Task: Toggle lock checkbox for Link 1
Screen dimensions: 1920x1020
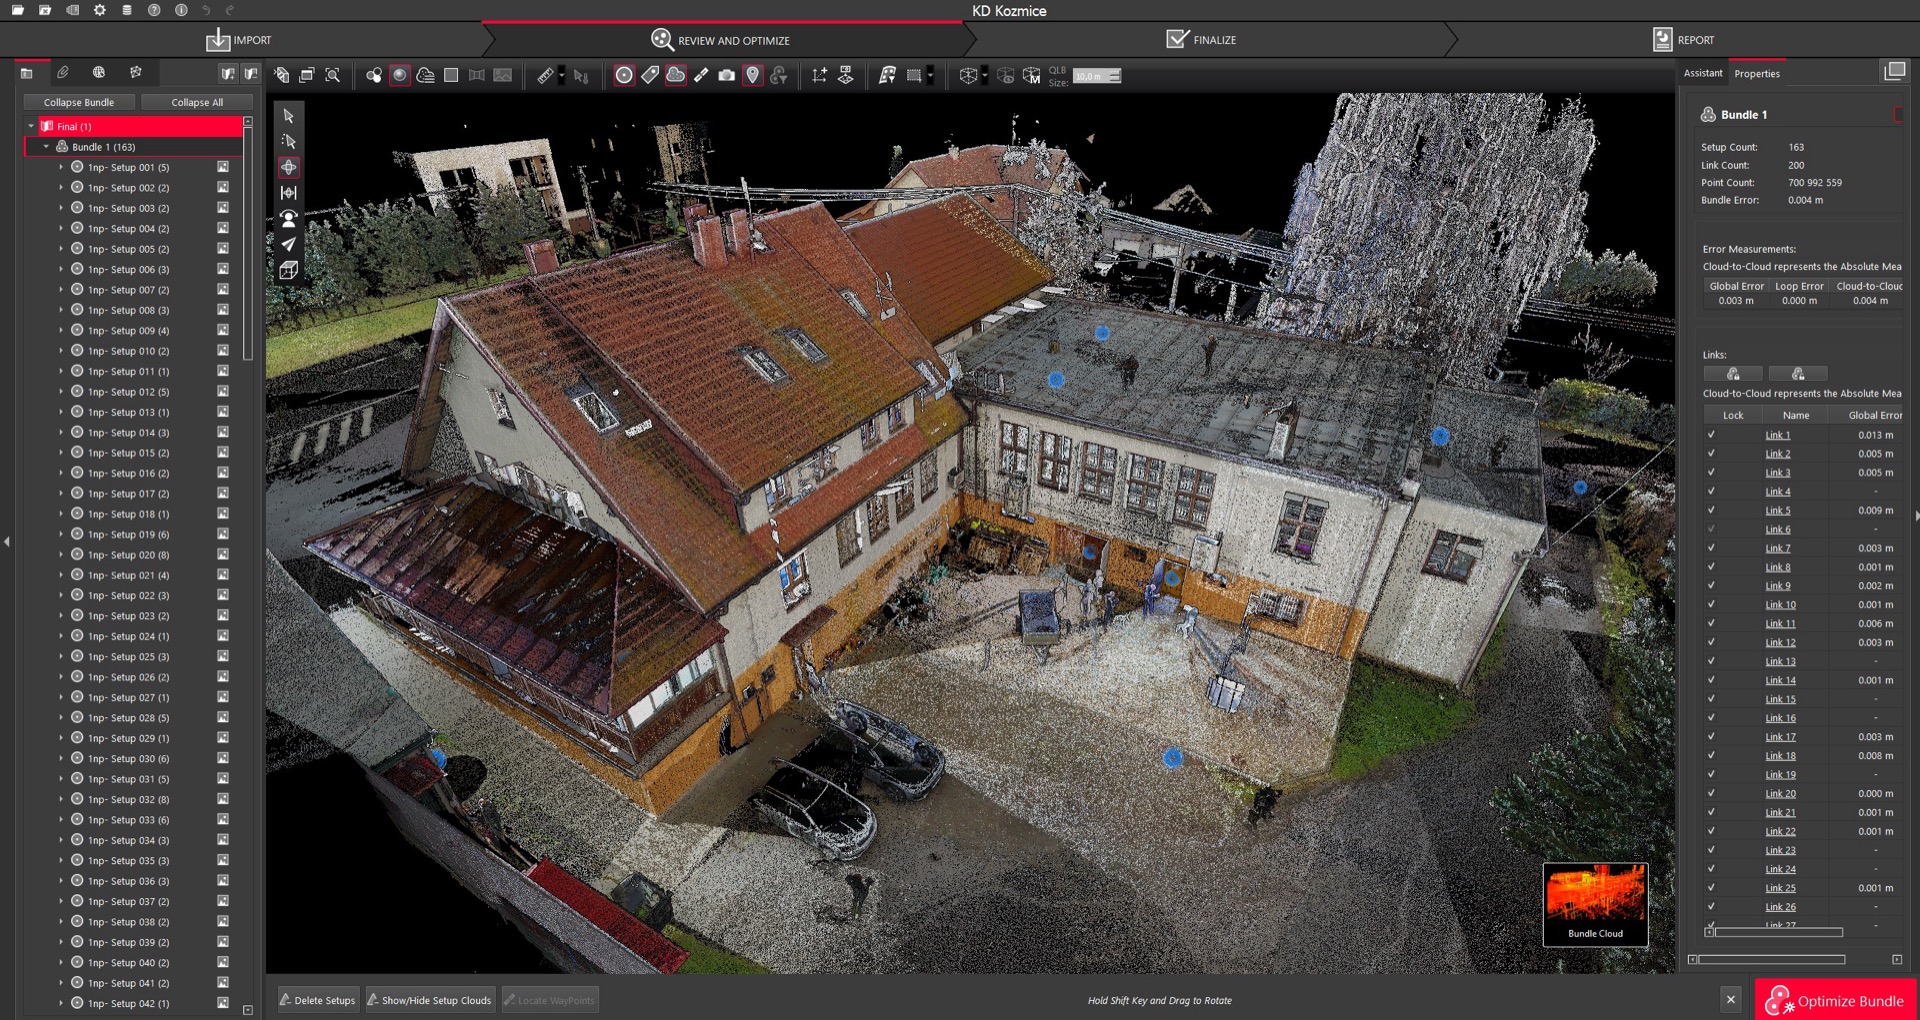Action: pos(1711,435)
